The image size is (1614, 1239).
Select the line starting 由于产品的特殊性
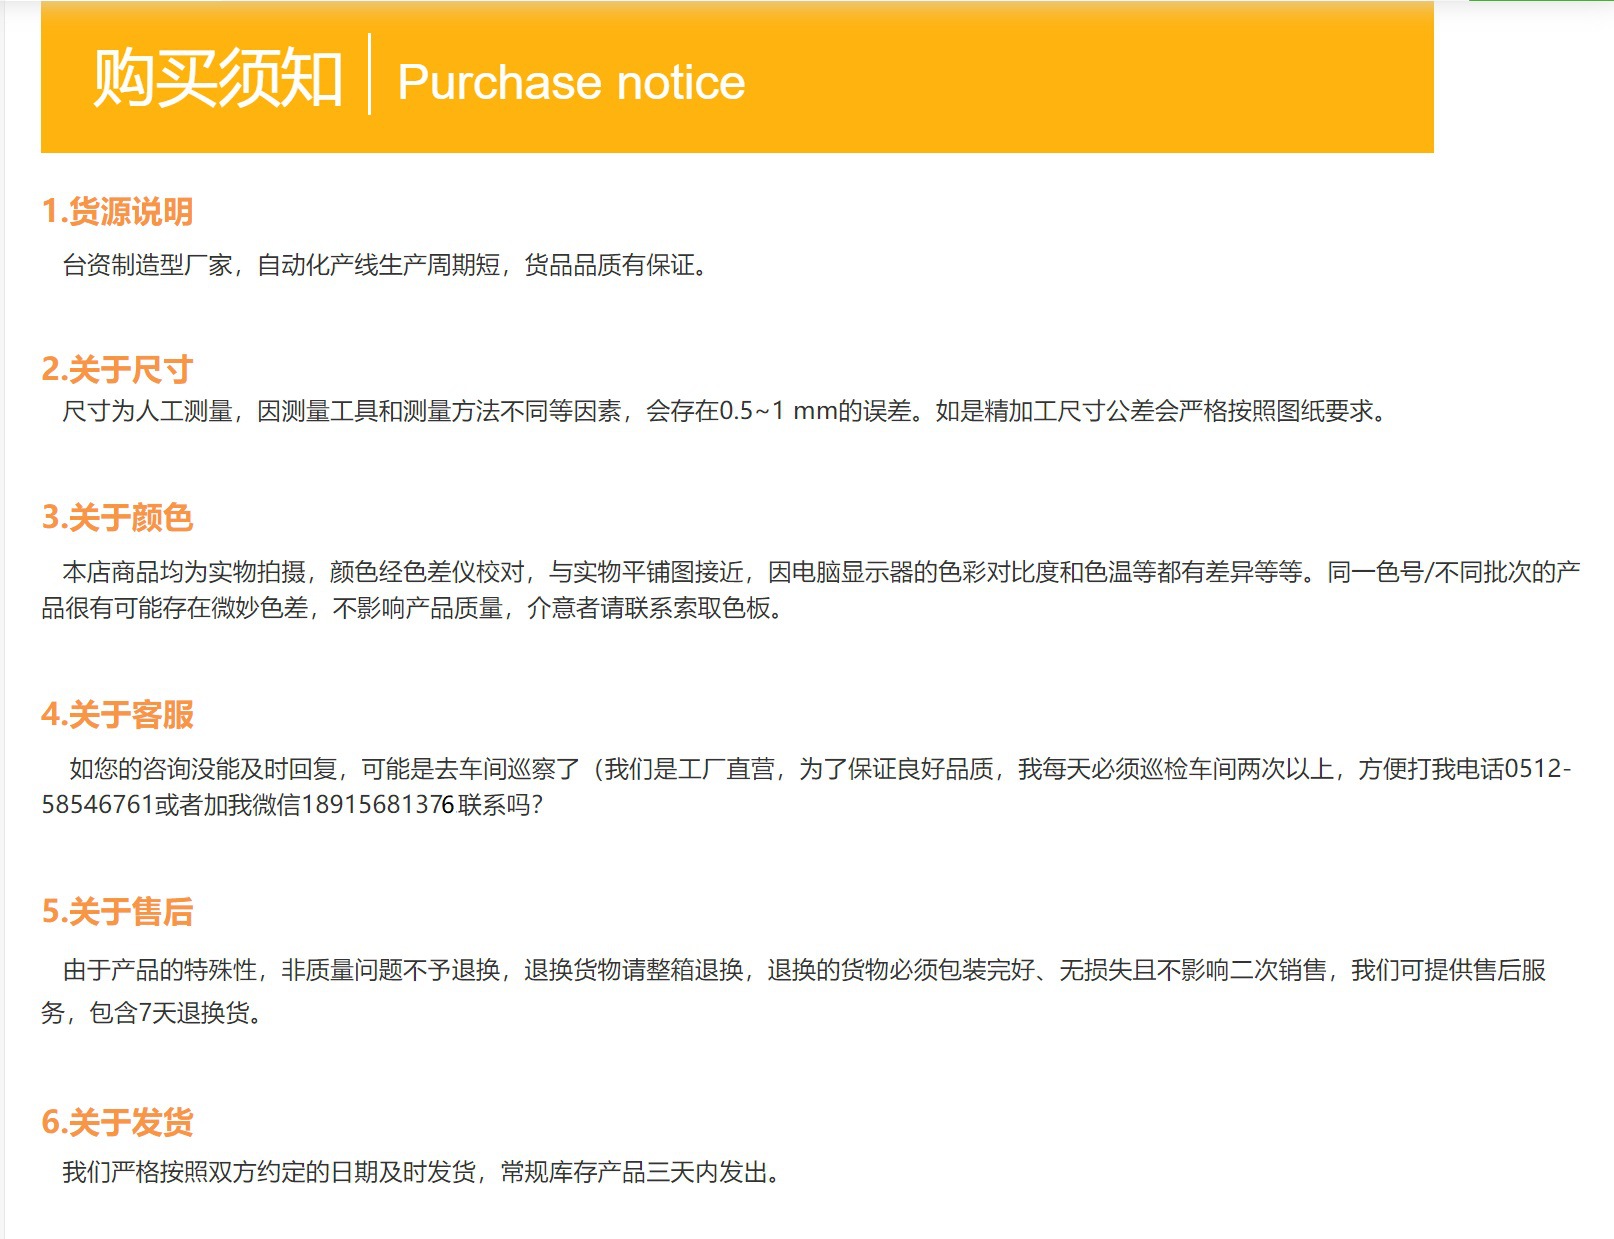(x=804, y=970)
